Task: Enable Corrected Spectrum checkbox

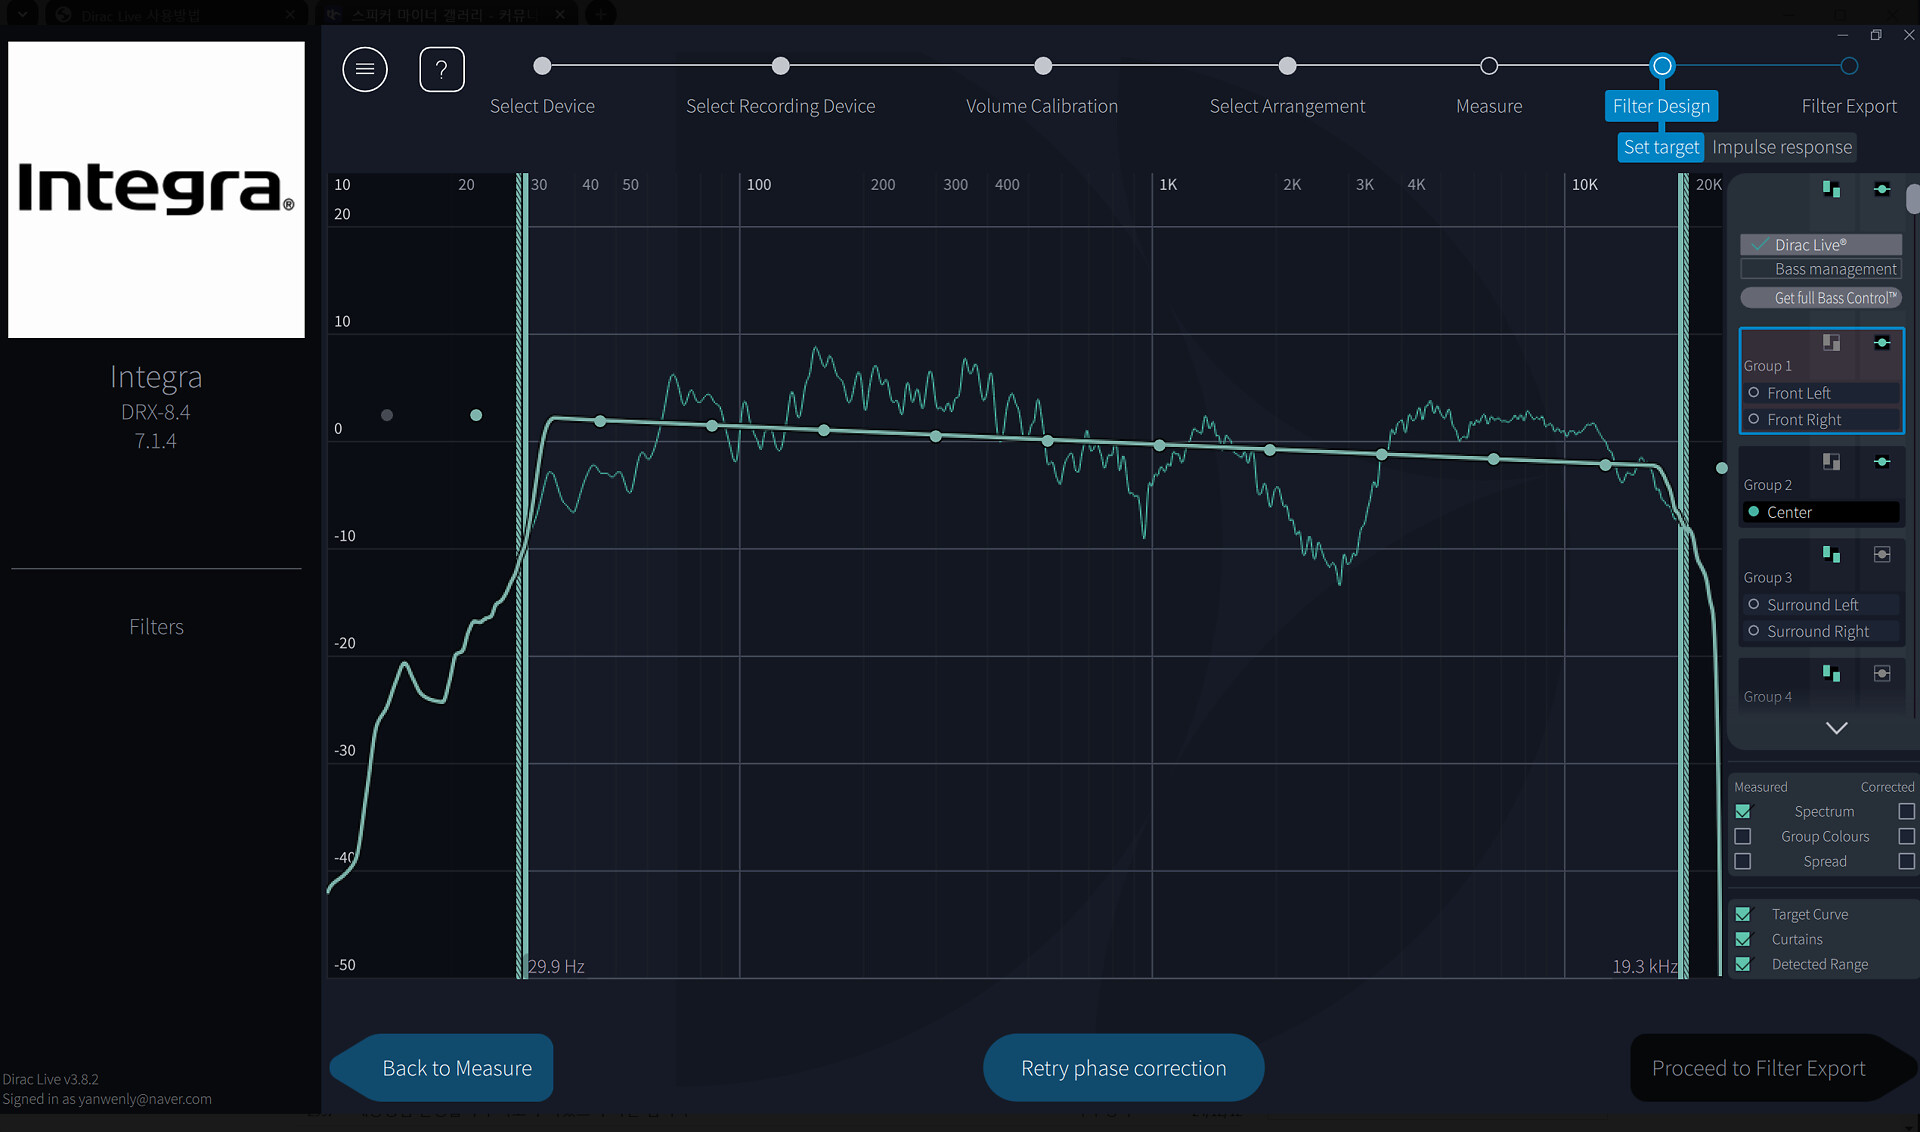Action: click(1906, 812)
